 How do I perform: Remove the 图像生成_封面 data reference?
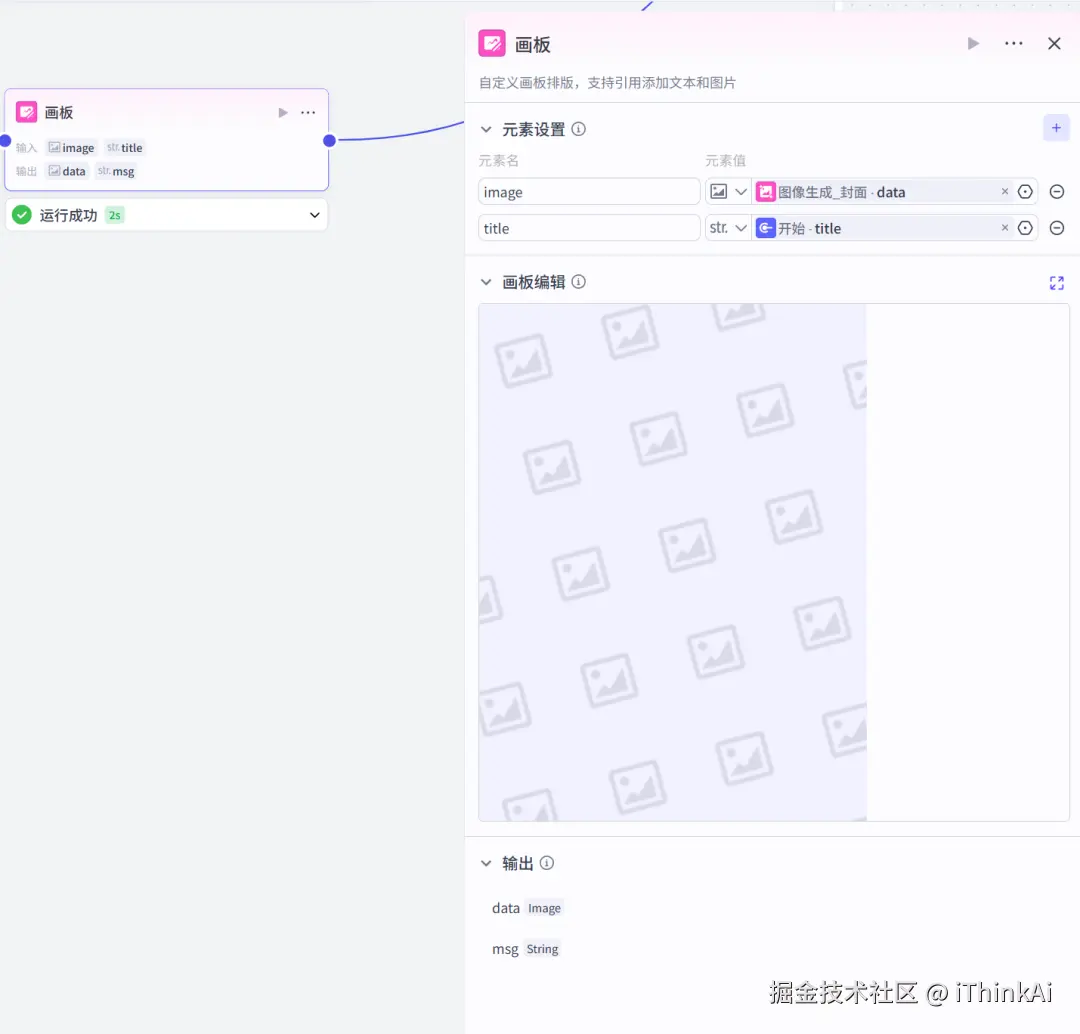[x=1005, y=191]
